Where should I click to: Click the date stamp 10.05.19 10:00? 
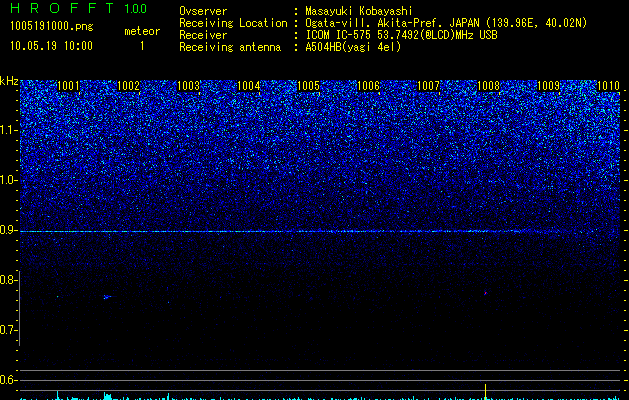tap(51, 46)
